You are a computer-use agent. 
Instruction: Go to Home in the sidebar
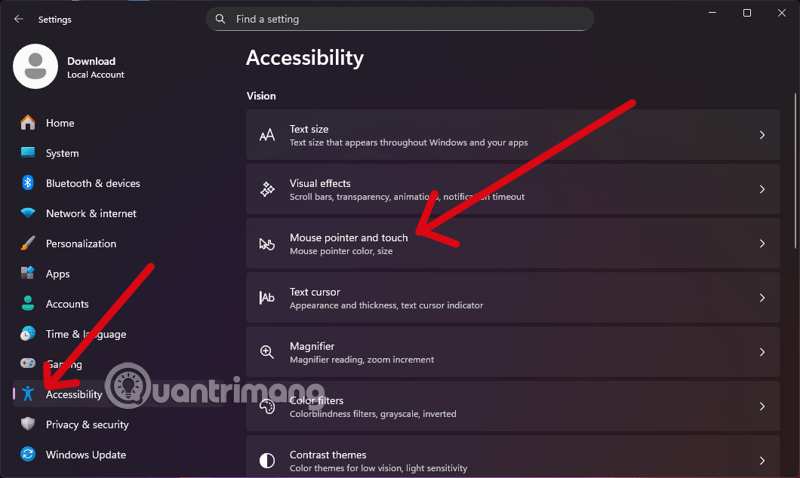click(x=60, y=123)
